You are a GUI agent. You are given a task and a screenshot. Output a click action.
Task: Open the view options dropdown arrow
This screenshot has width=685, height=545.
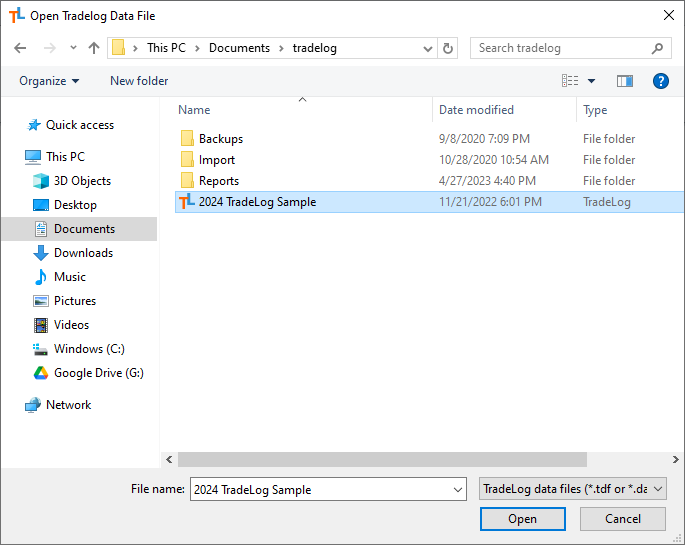(x=591, y=81)
